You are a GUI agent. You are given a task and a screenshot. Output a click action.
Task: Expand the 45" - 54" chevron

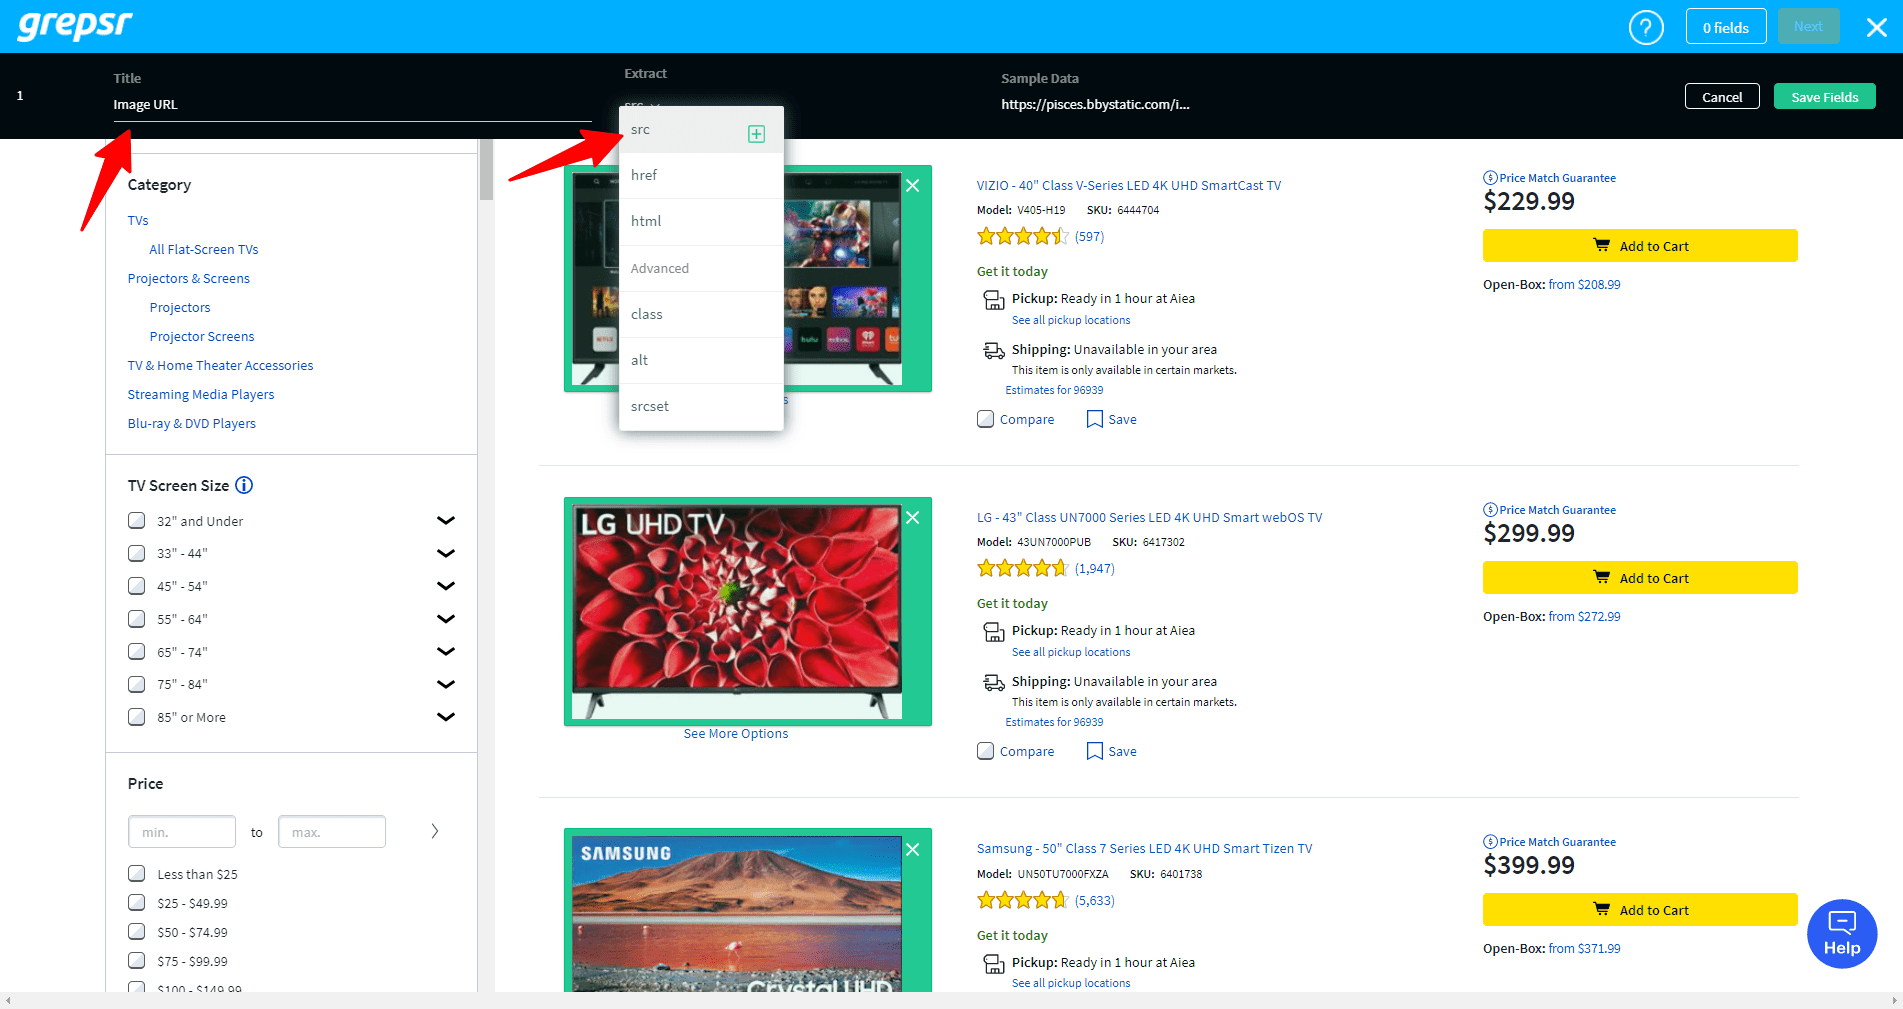point(446,586)
